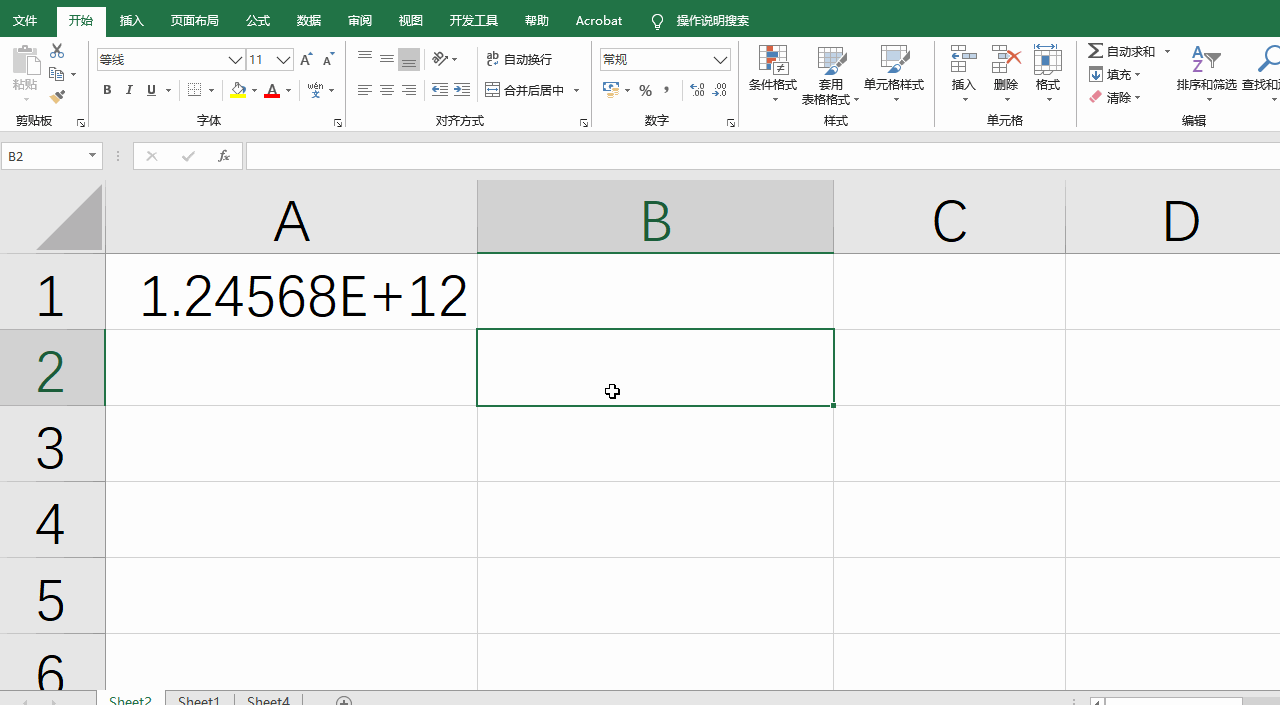Image resolution: width=1280 pixels, height=705 pixels.
Task: Center cell text horizontally
Action: click(x=387, y=90)
